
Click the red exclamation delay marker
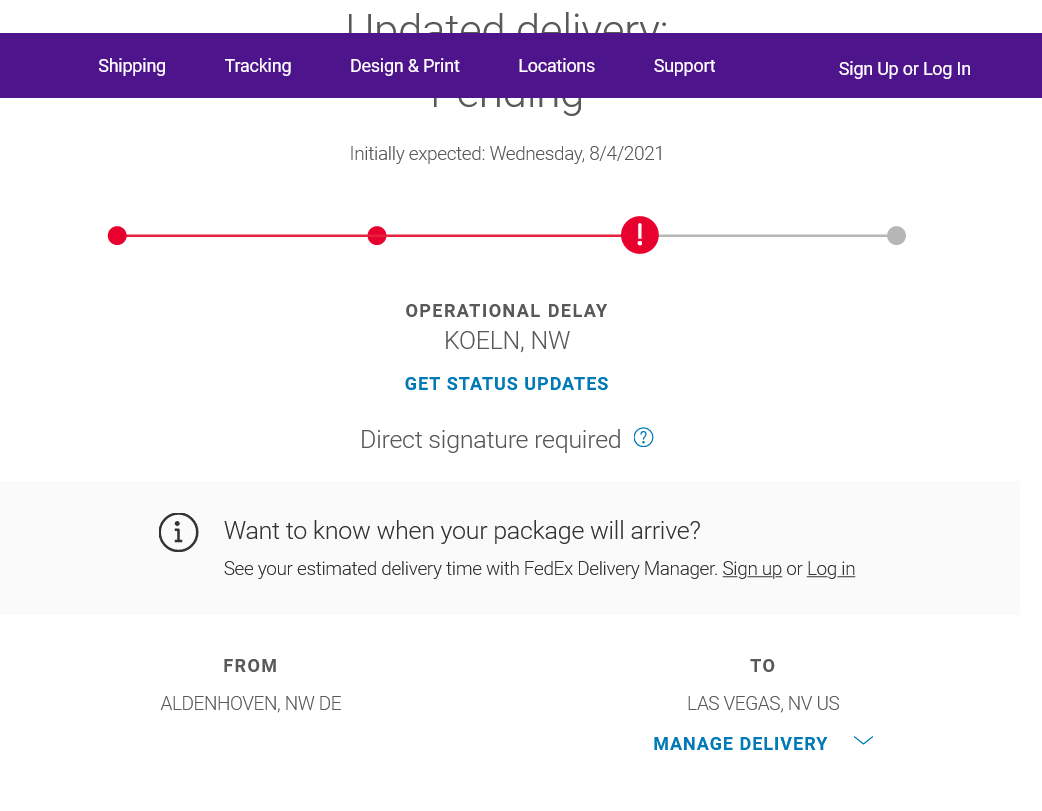[640, 235]
